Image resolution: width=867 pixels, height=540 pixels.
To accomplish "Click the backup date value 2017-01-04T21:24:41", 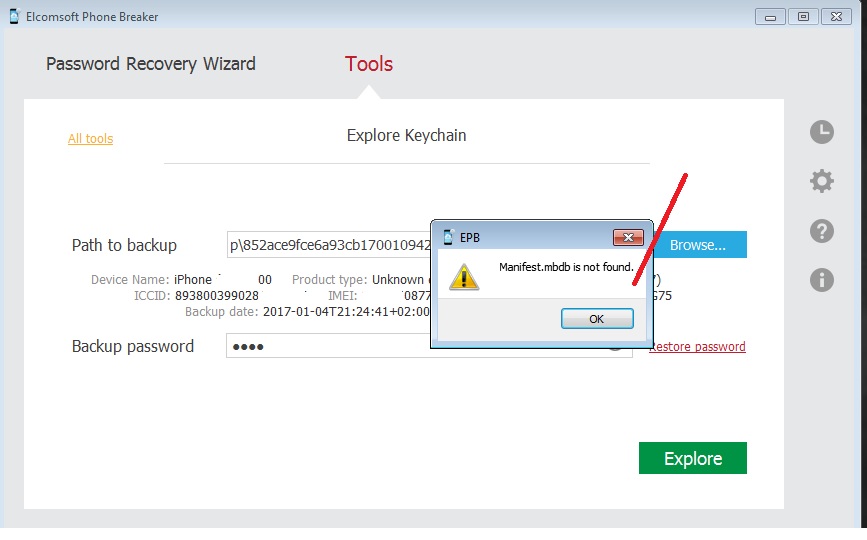I will click(346, 312).
